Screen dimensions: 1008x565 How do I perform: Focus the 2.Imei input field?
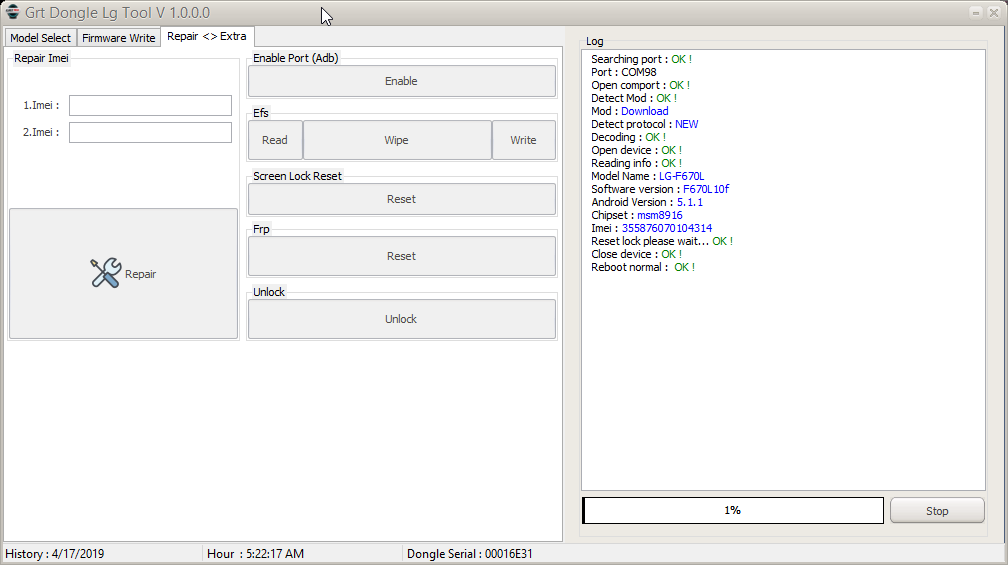(x=150, y=132)
